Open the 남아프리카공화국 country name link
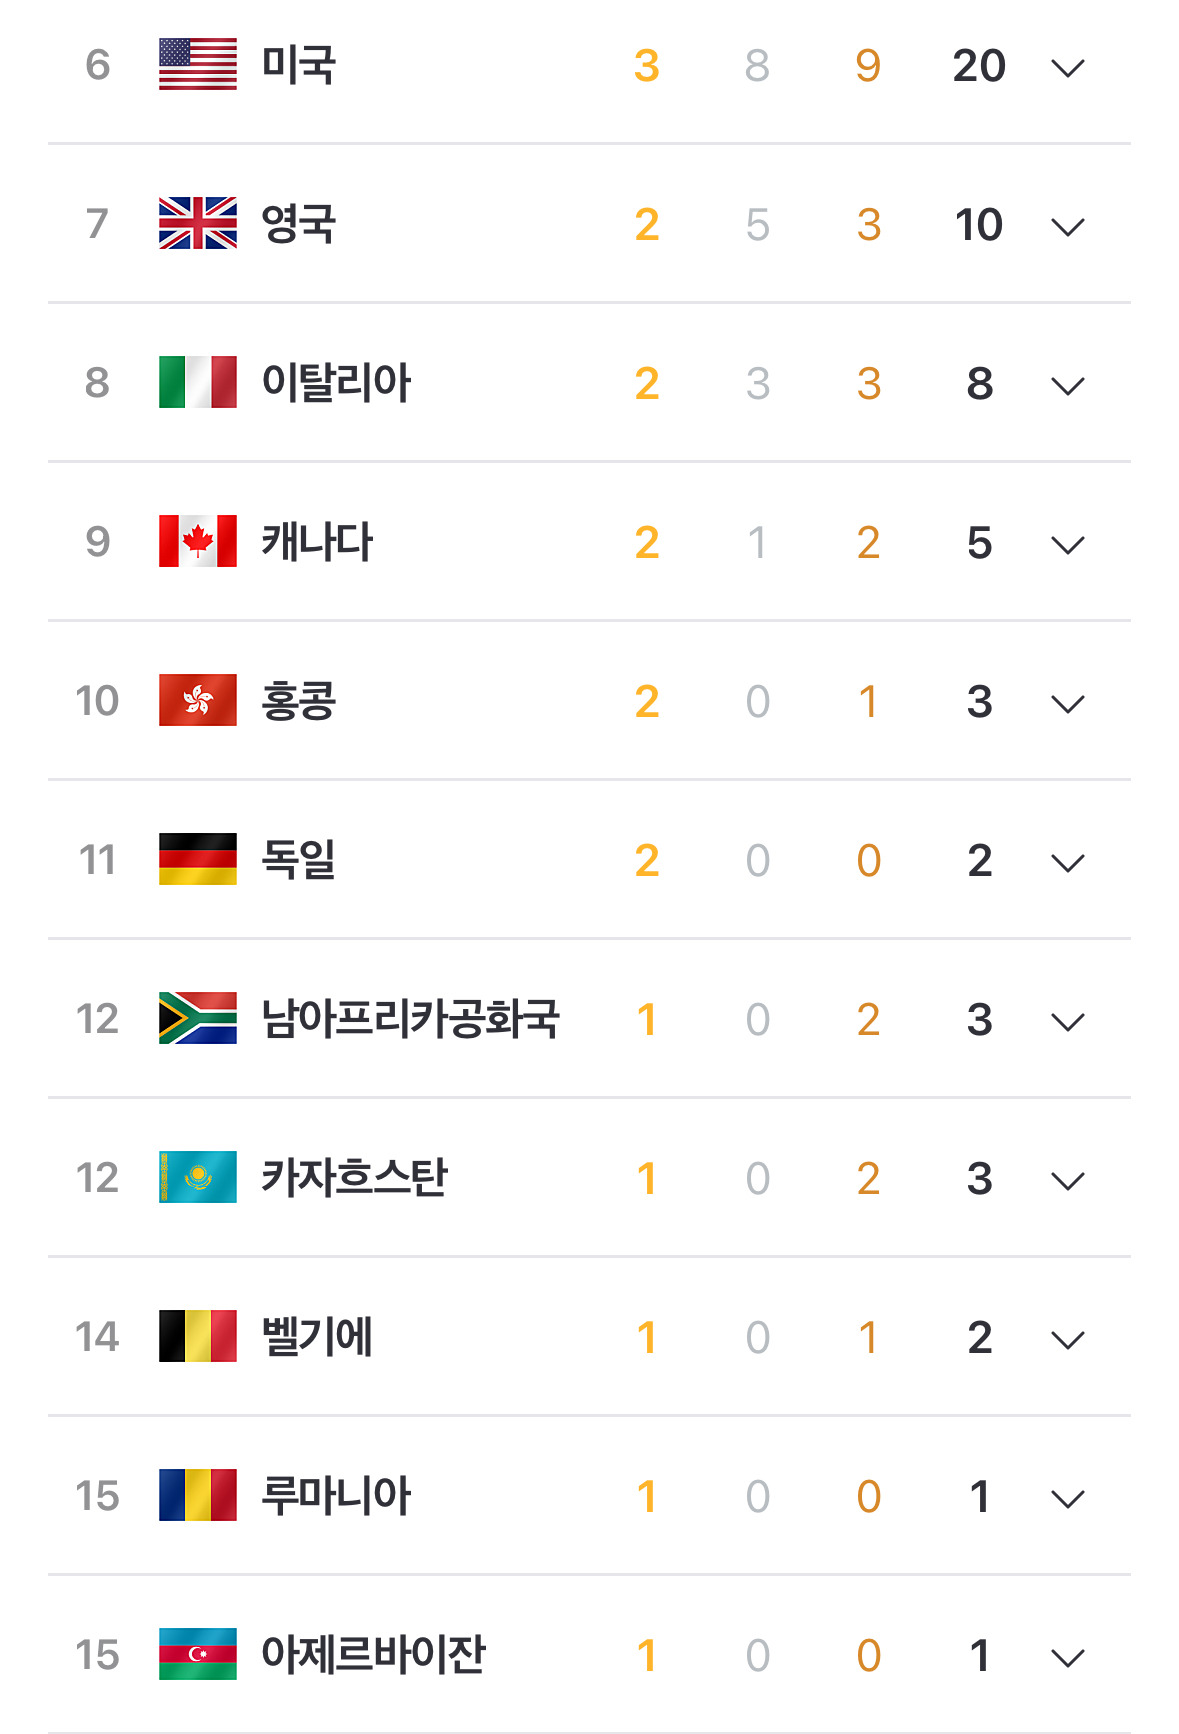1179x1734 pixels. point(410,1019)
